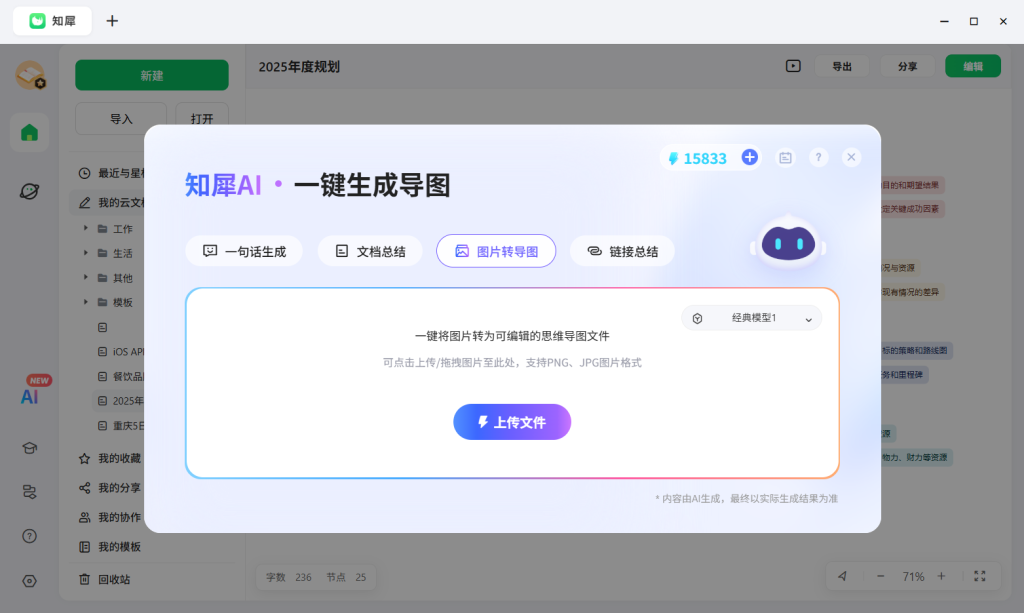Open the 模板 folder
This screenshot has height=613, width=1024.
pos(116,302)
